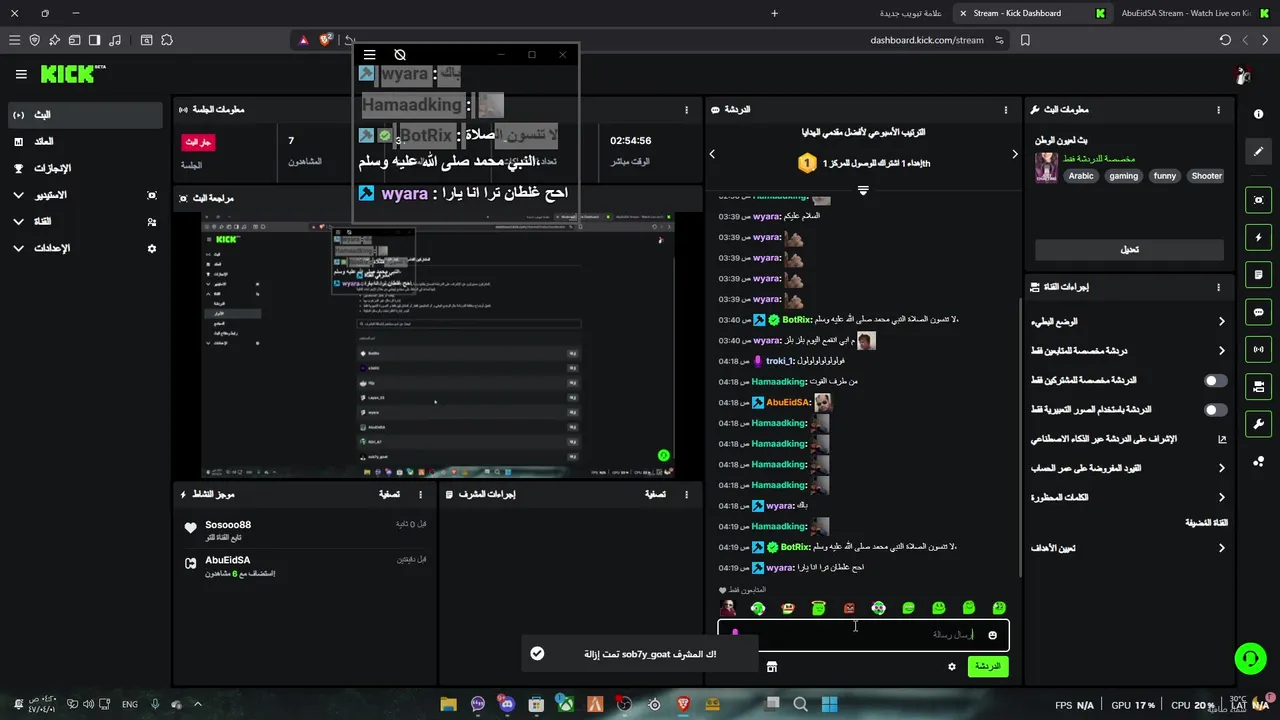Click the browser address bar dashboard.kick.com
The height and width of the screenshot is (720, 1280).
[927, 40]
